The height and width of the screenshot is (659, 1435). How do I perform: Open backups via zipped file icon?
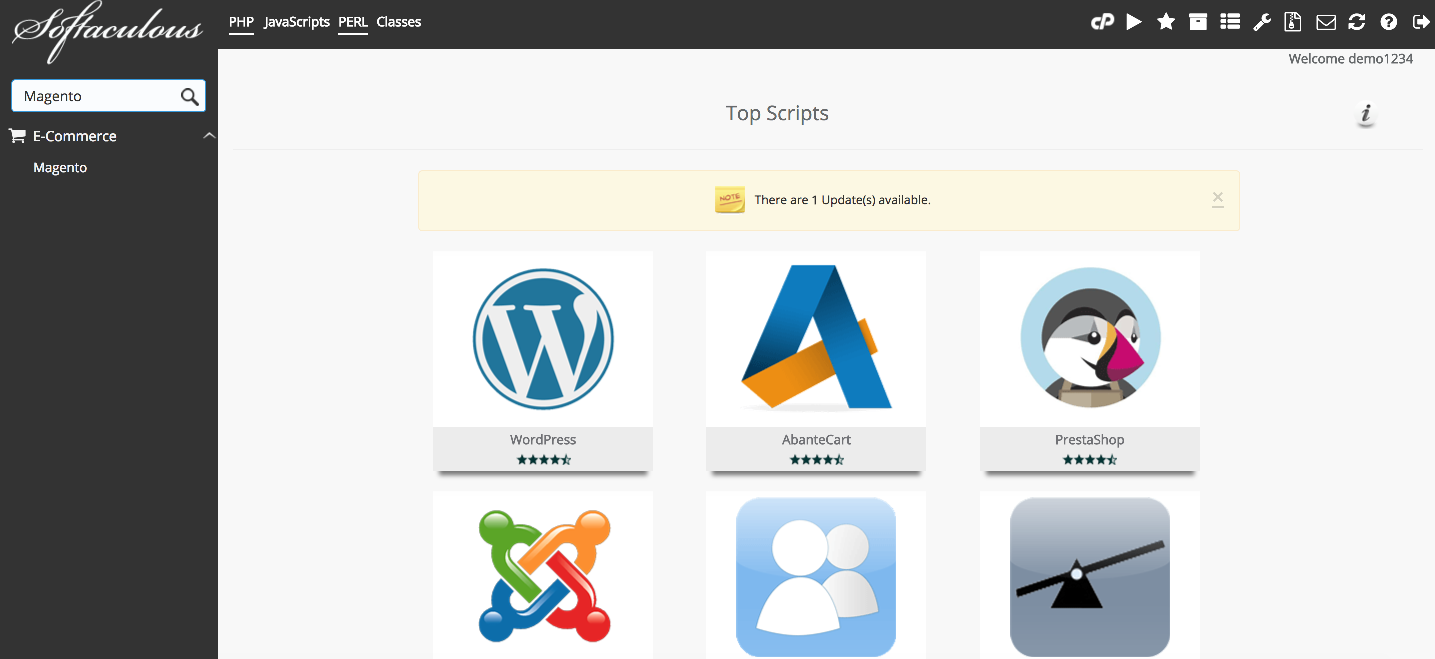click(x=1293, y=22)
